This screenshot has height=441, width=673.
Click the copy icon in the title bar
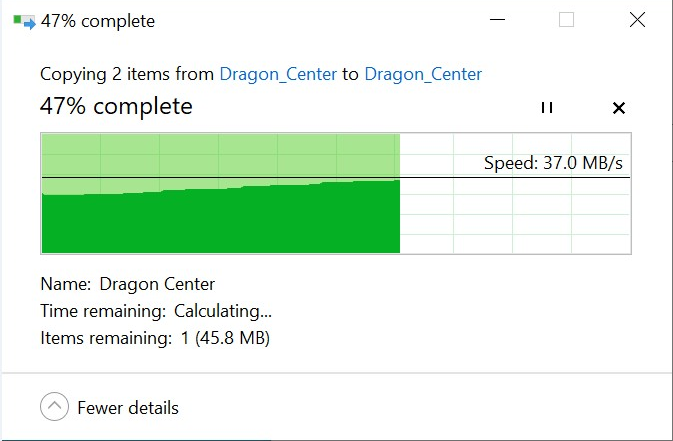click(24, 21)
